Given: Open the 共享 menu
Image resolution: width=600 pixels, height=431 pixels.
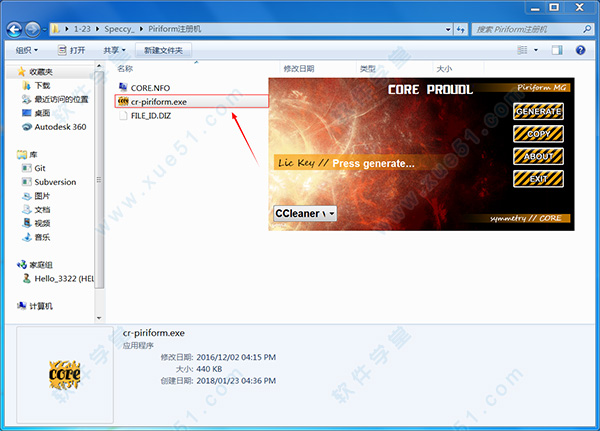Looking at the screenshot, I should (x=114, y=50).
